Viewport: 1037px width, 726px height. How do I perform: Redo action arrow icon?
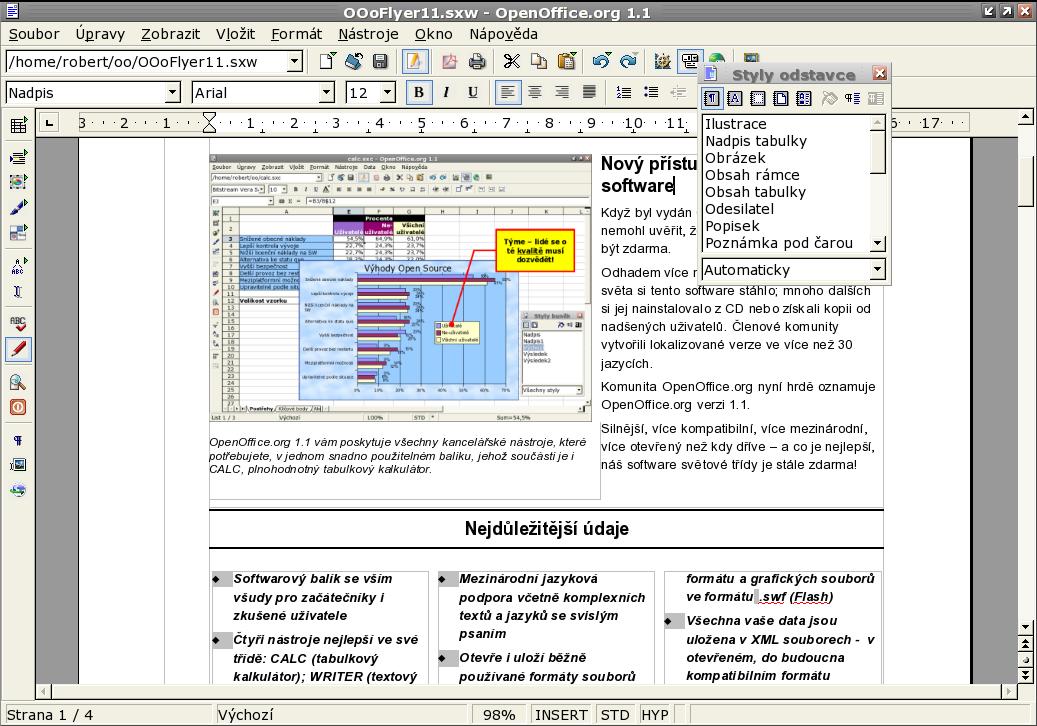tap(628, 61)
